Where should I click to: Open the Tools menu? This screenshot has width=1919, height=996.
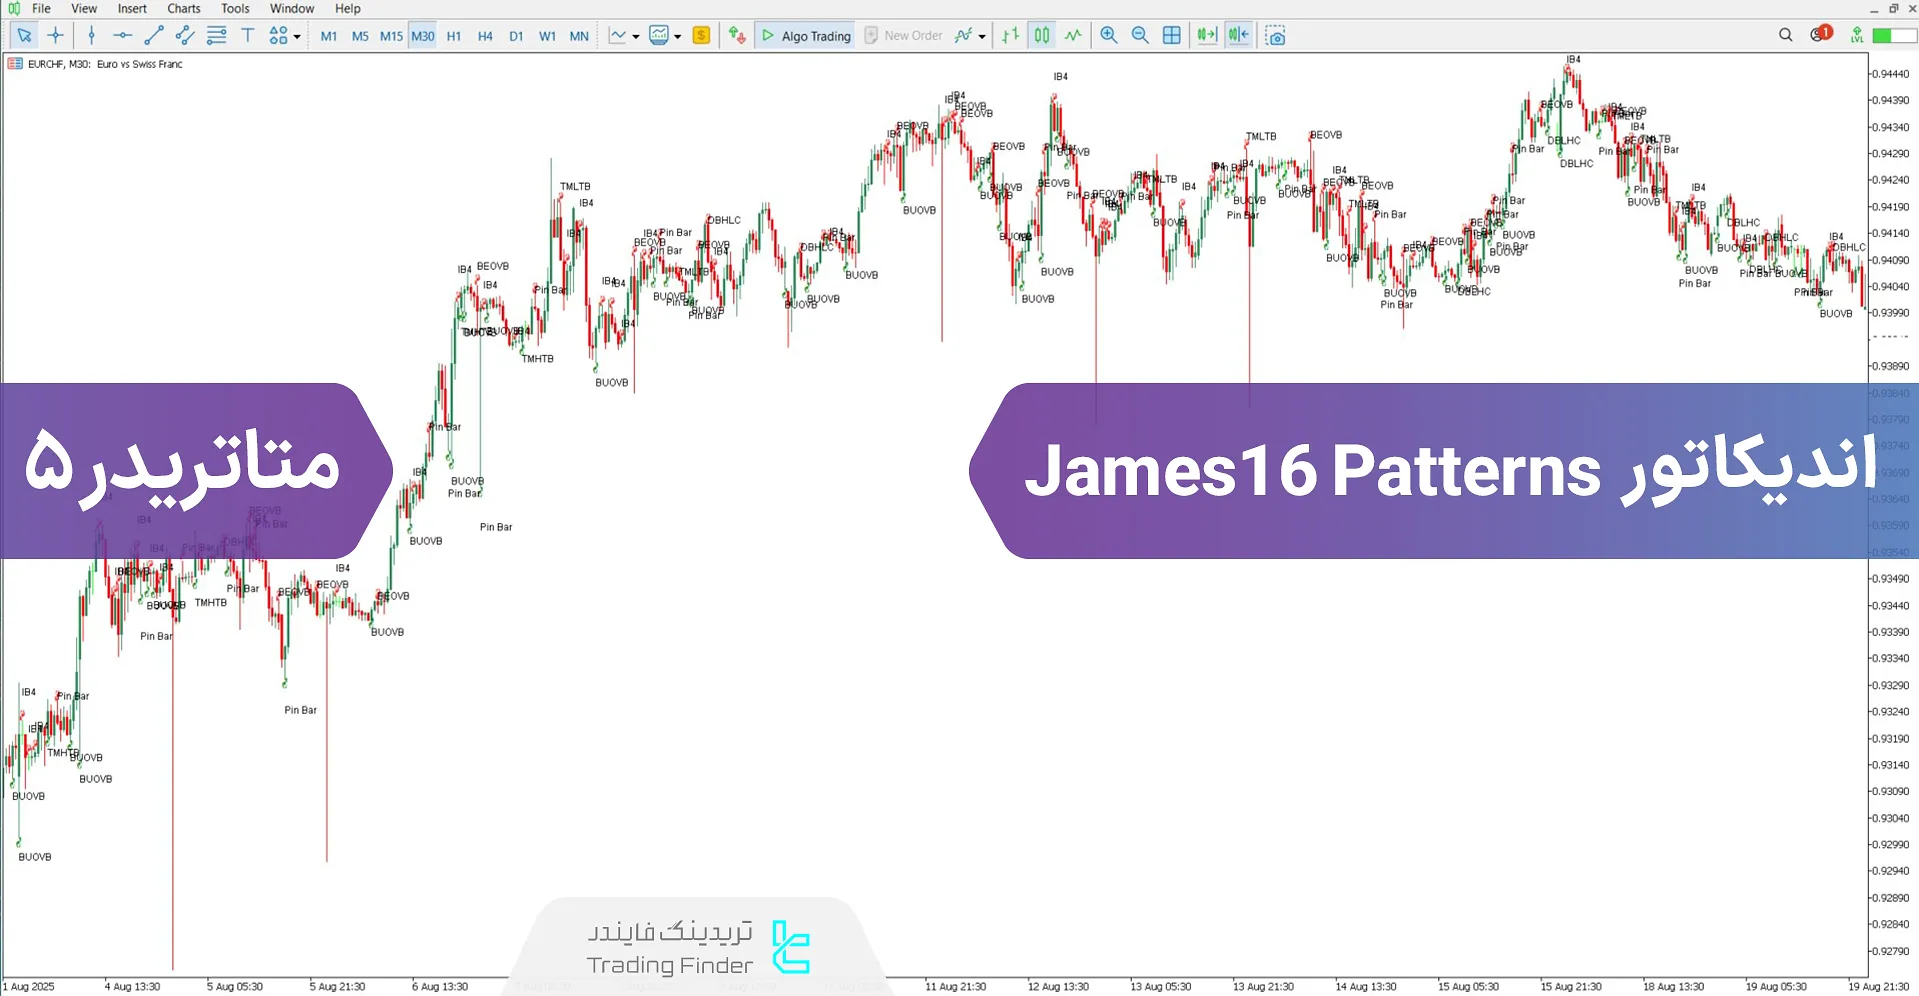(235, 8)
